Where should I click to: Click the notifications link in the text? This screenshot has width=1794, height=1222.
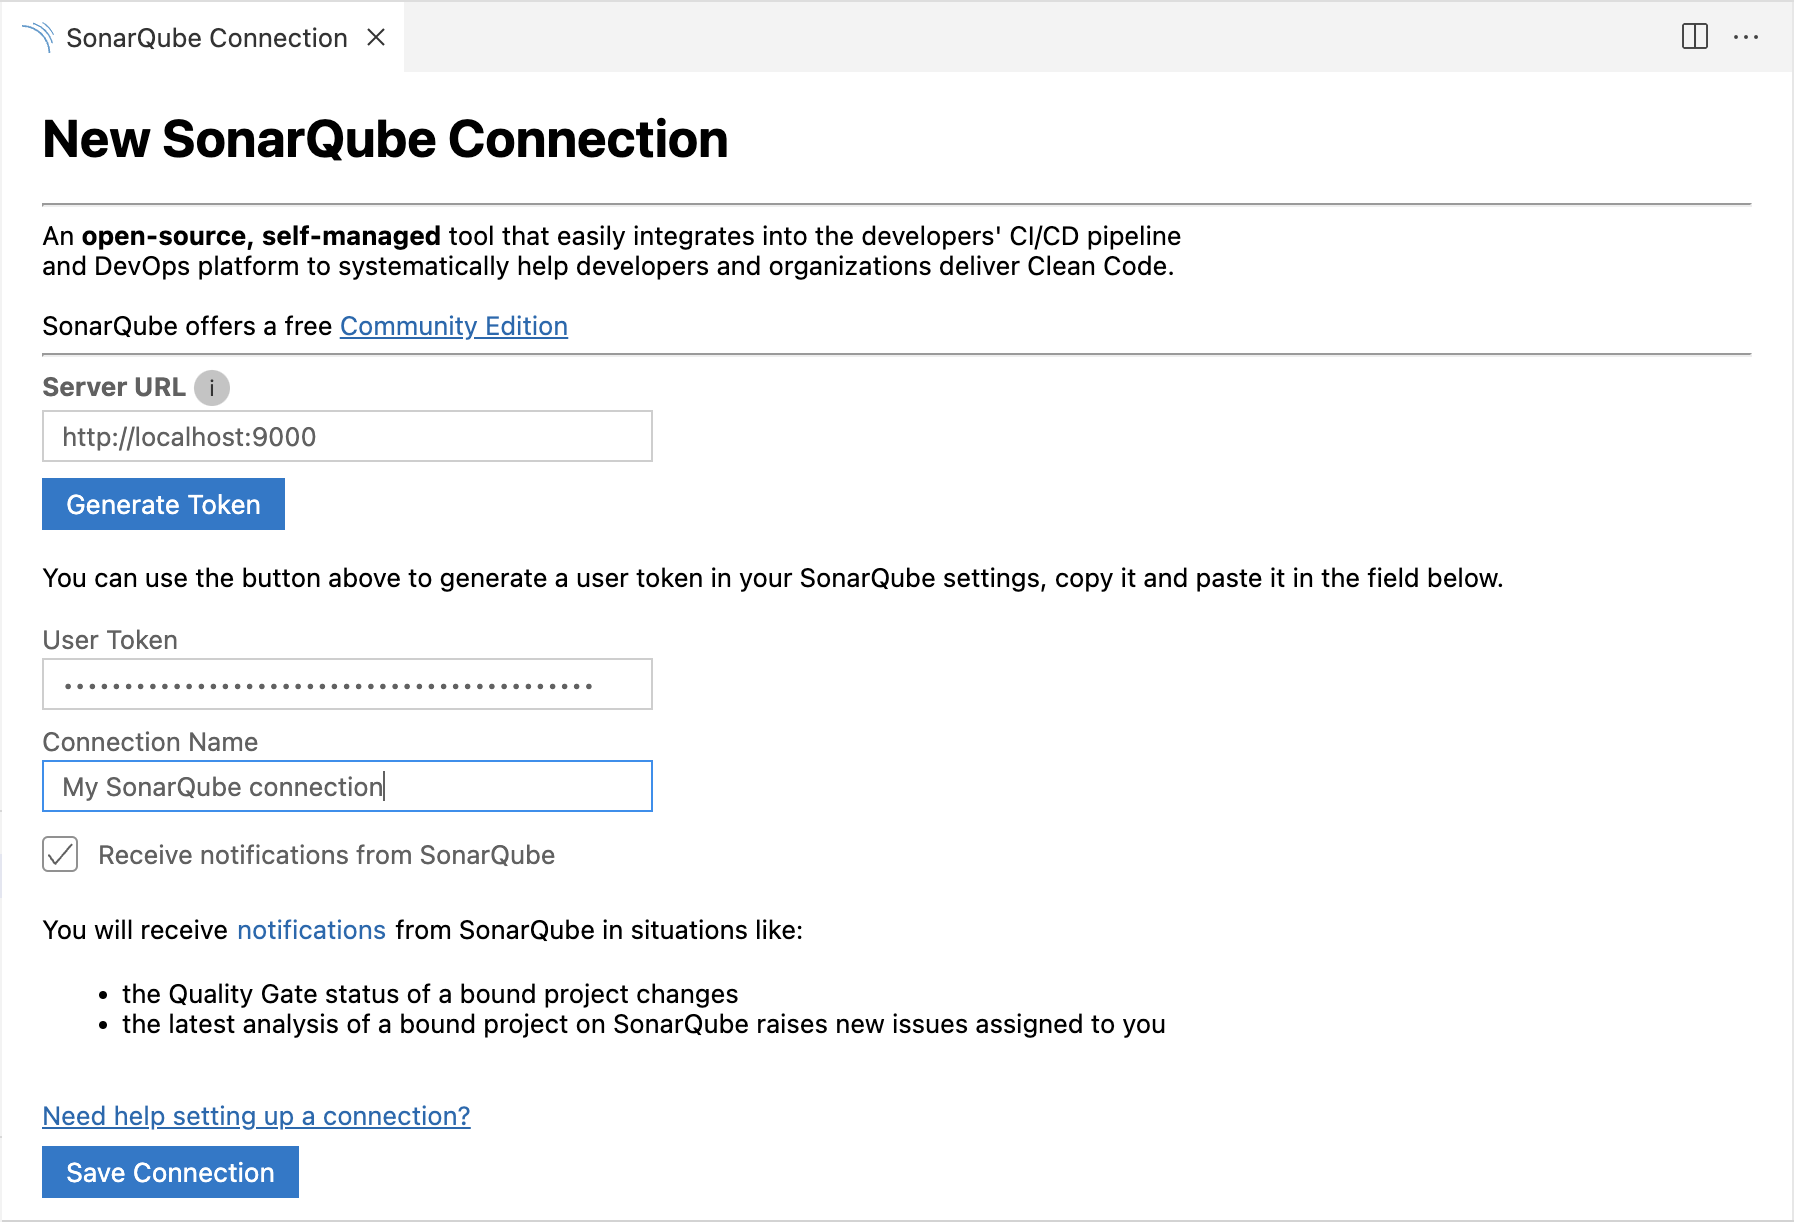click(x=310, y=929)
